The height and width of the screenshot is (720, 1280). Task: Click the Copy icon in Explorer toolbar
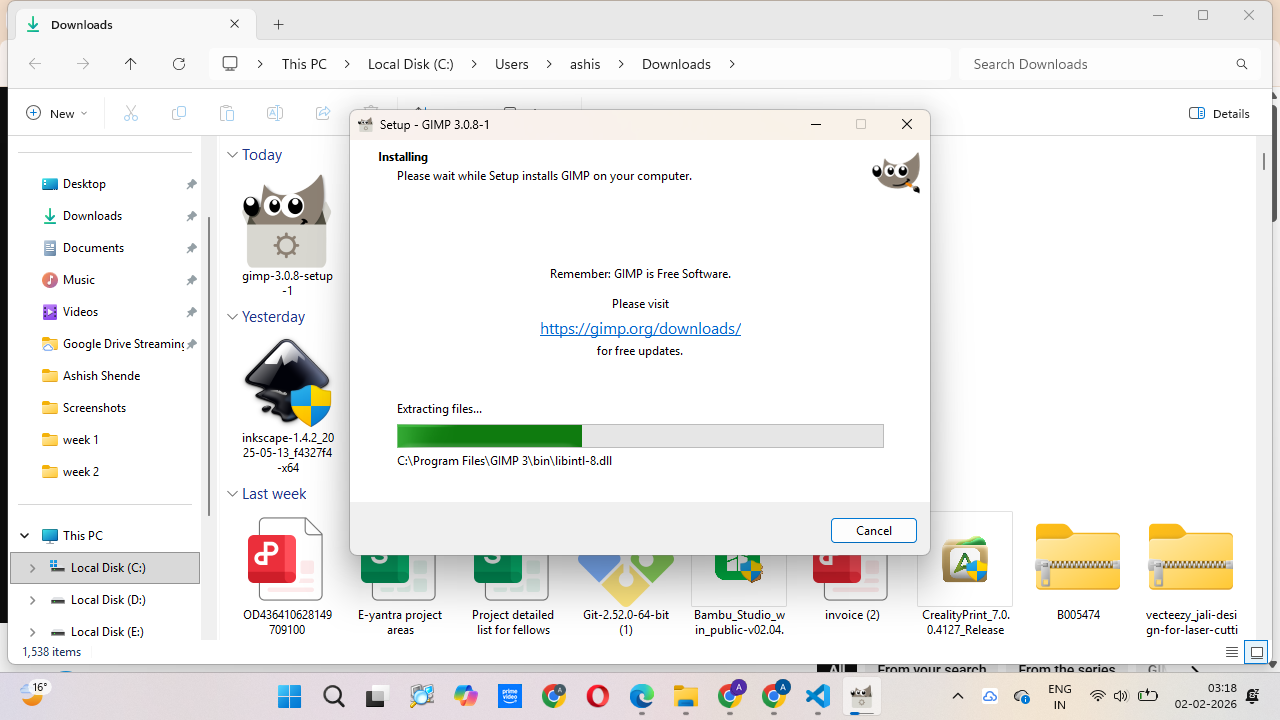click(179, 113)
